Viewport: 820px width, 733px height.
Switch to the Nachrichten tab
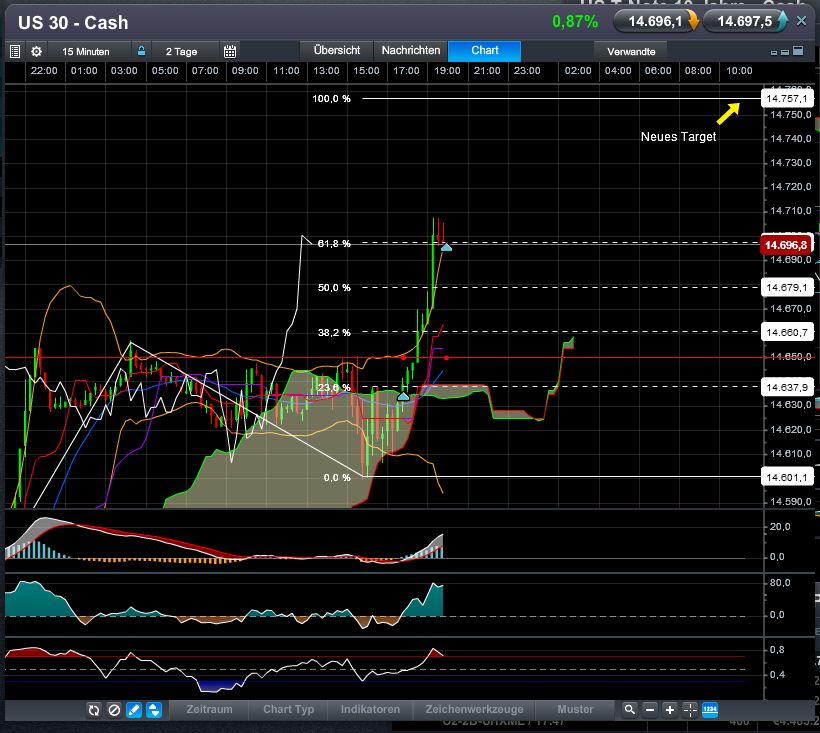(x=411, y=50)
